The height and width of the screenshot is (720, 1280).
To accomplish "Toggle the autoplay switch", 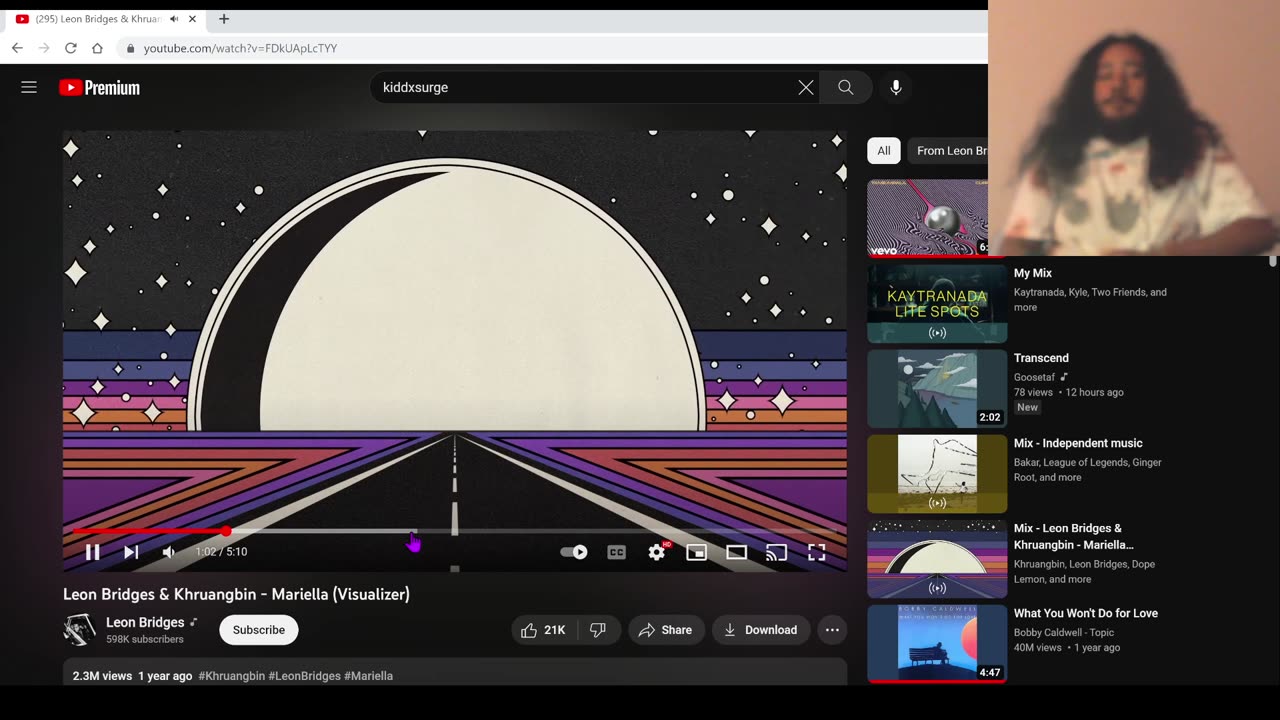I will coord(574,552).
